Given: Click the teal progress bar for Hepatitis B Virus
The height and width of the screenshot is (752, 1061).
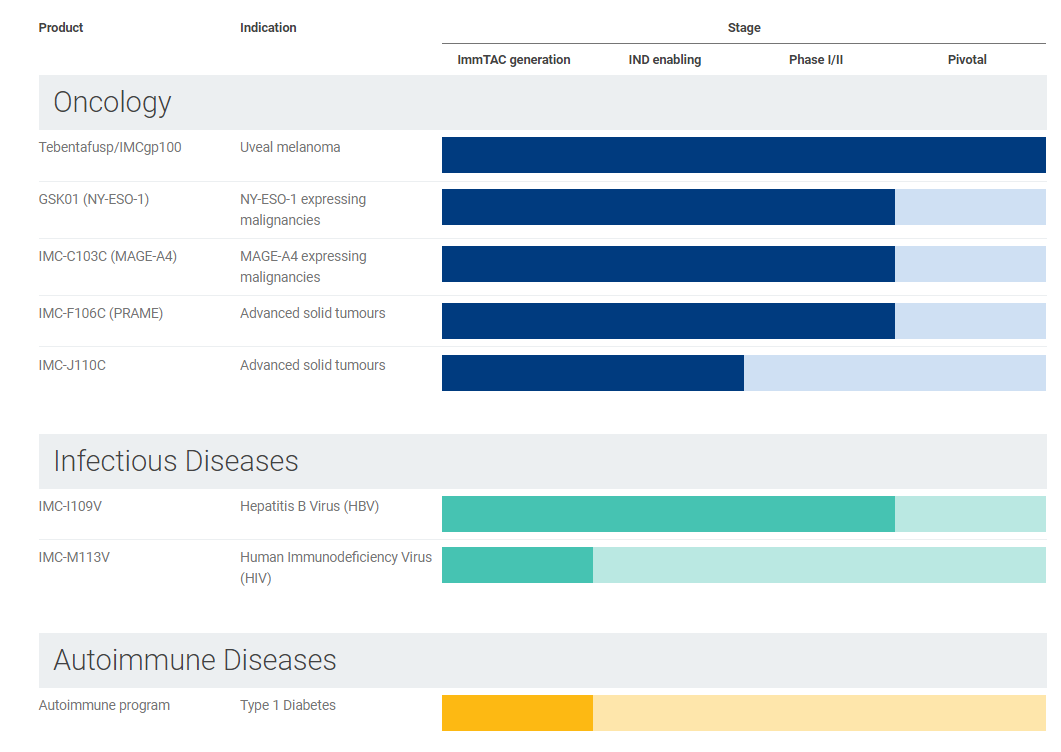Looking at the screenshot, I should pos(668,514).
